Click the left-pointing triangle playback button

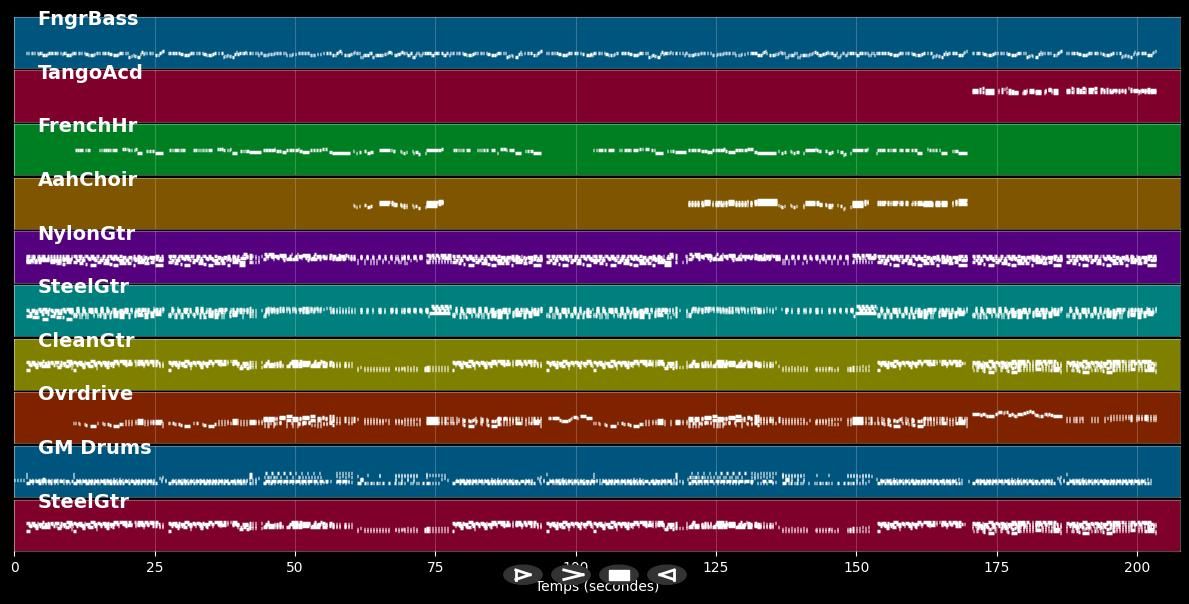click(667, 575)
